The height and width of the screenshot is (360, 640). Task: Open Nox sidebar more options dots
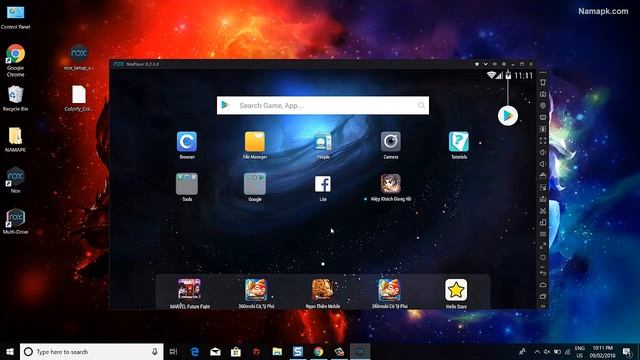click(x=543, y=73)
